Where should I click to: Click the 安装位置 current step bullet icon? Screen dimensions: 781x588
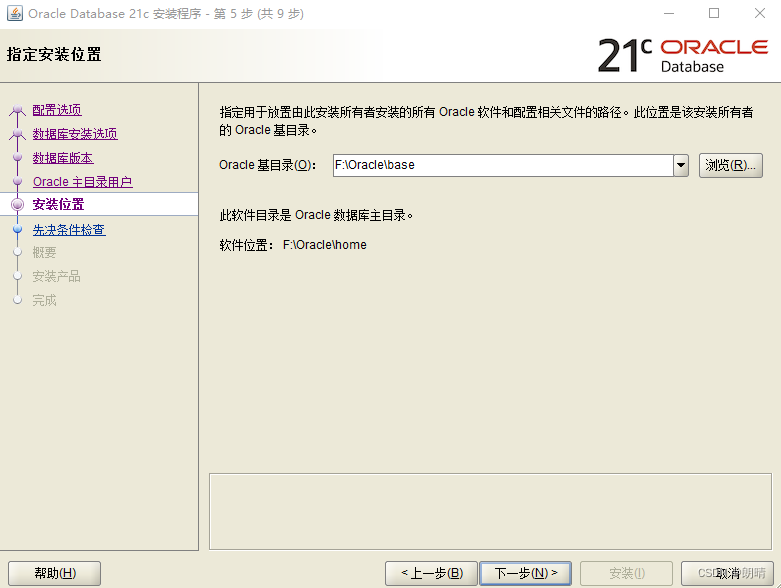point(17,204)
